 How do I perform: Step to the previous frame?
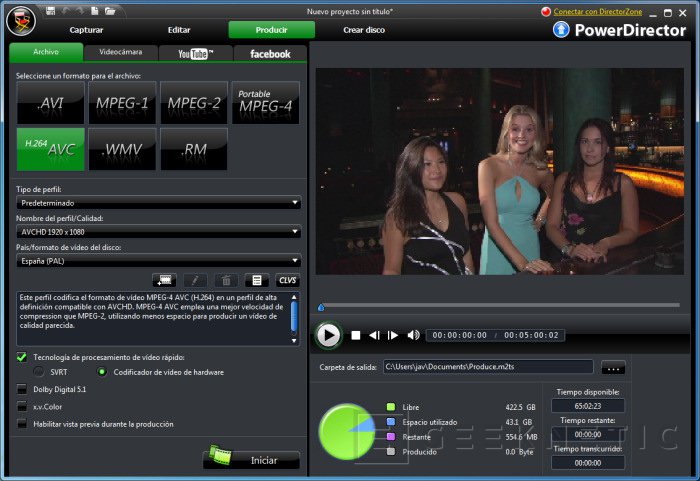[375, 335]
